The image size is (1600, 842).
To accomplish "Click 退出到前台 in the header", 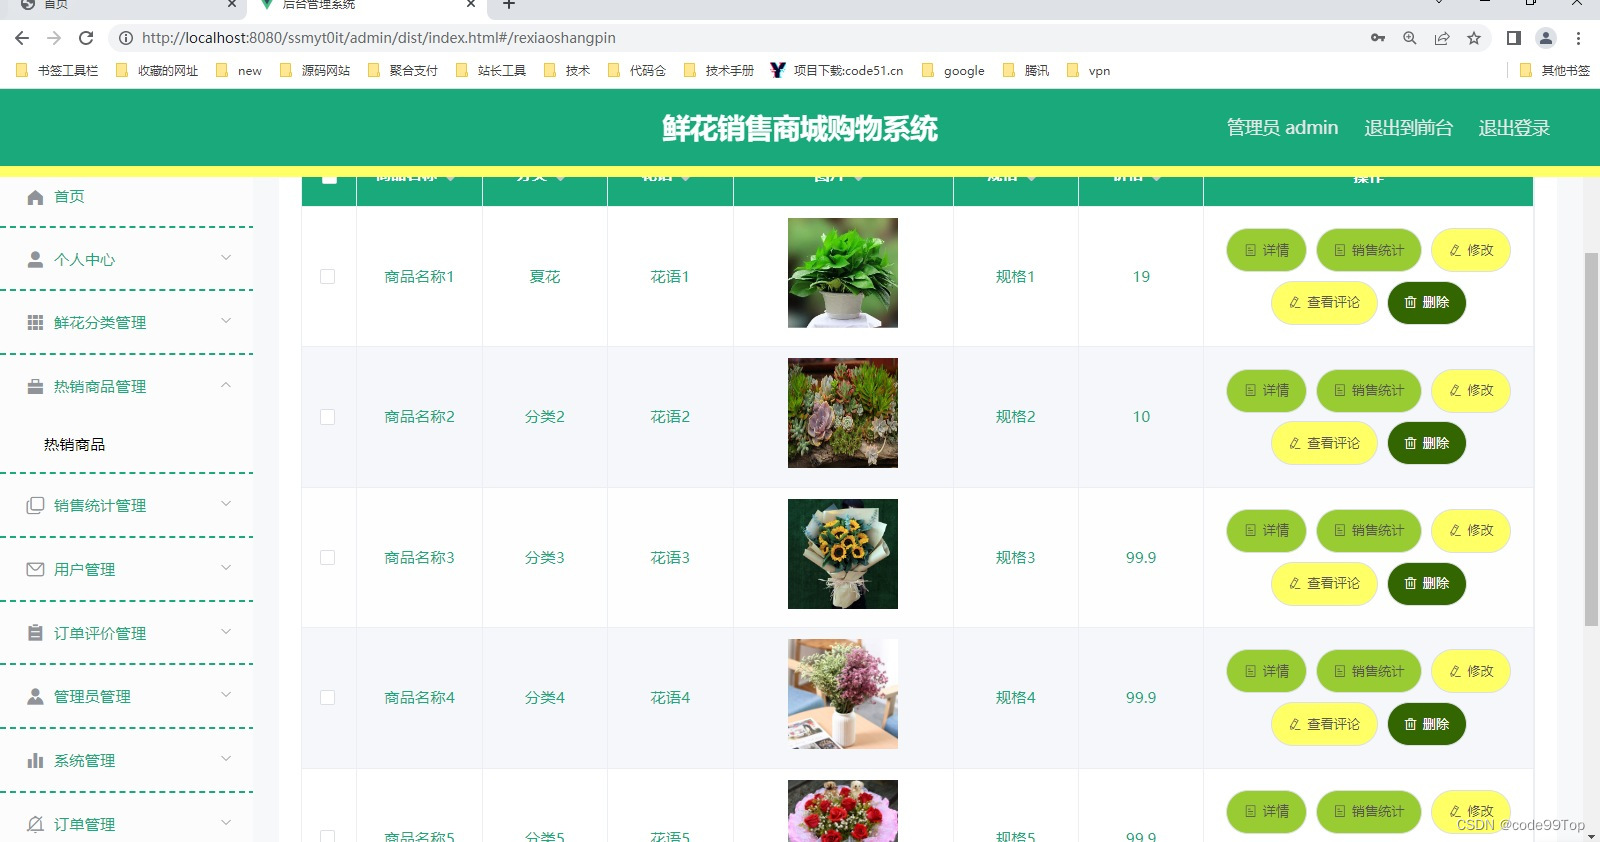I will 1408,128.
